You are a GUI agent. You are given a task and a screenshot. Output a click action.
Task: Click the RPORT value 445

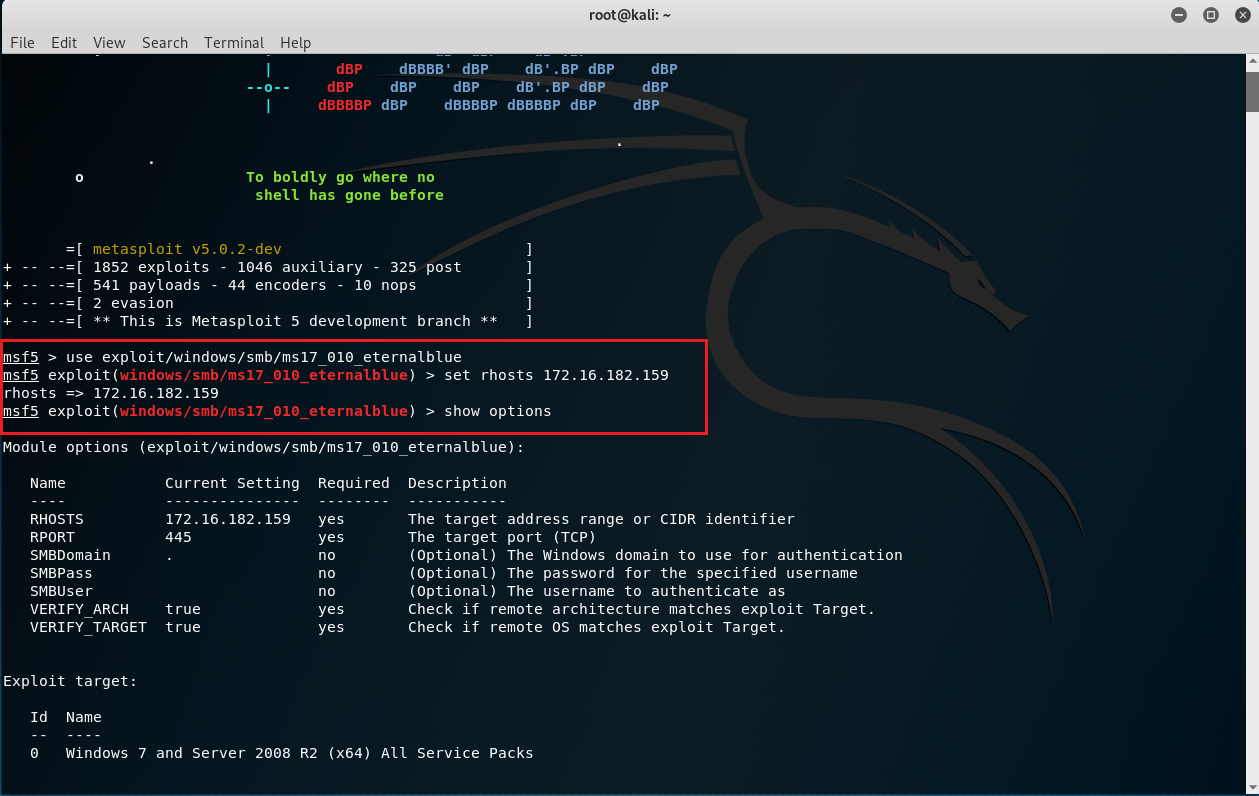point(178,537)
